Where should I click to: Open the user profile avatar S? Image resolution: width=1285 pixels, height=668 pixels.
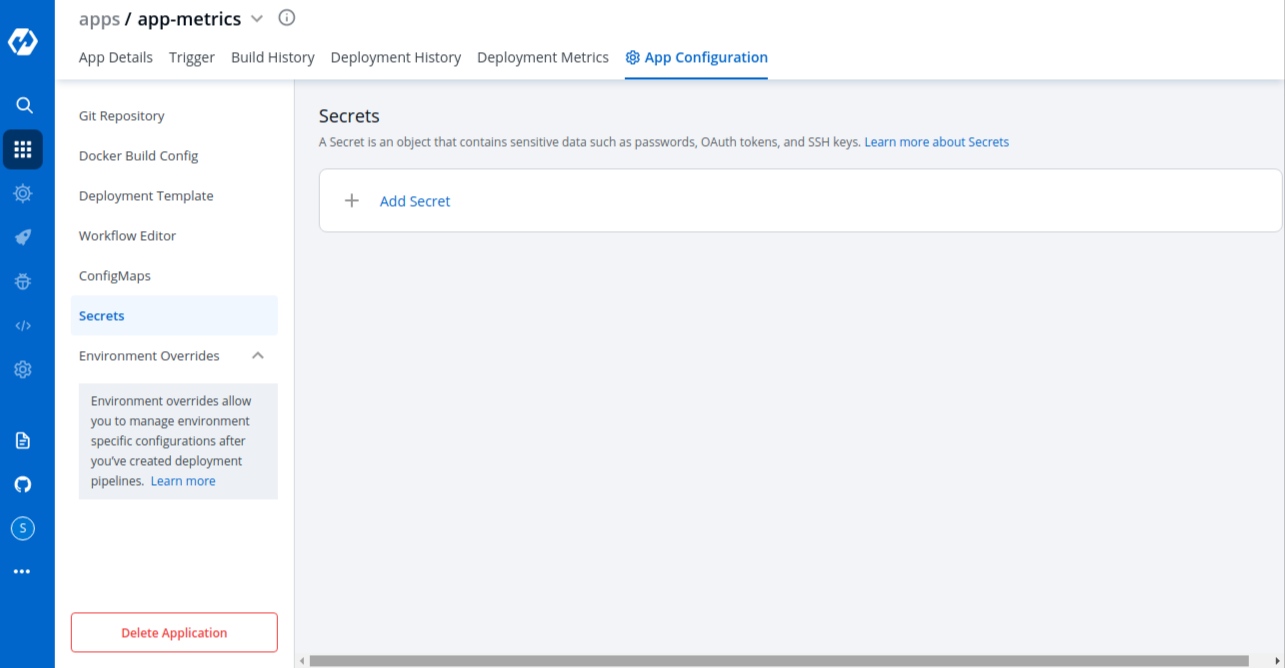pos(23,528)
